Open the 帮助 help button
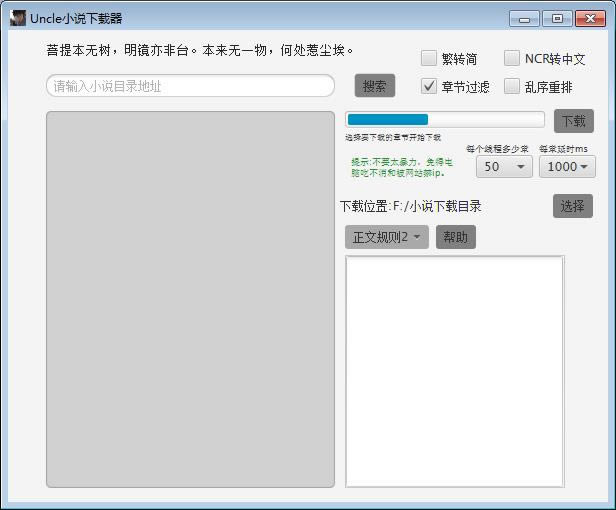 coord(455,237)
